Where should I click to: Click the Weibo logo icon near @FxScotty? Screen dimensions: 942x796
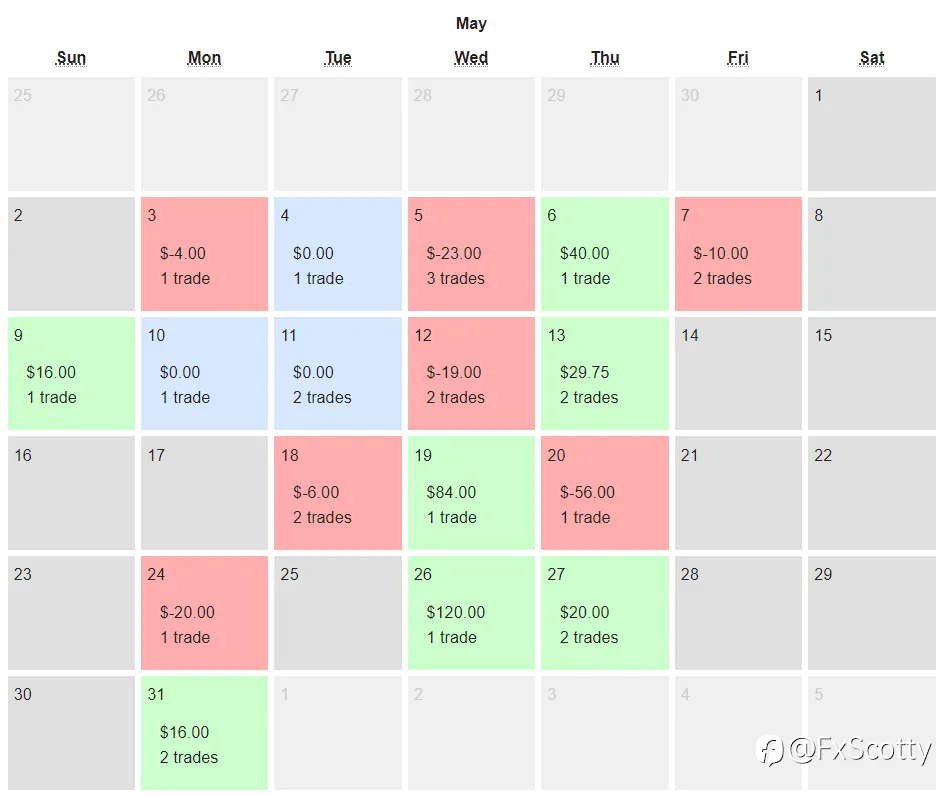tap(770, 750)
